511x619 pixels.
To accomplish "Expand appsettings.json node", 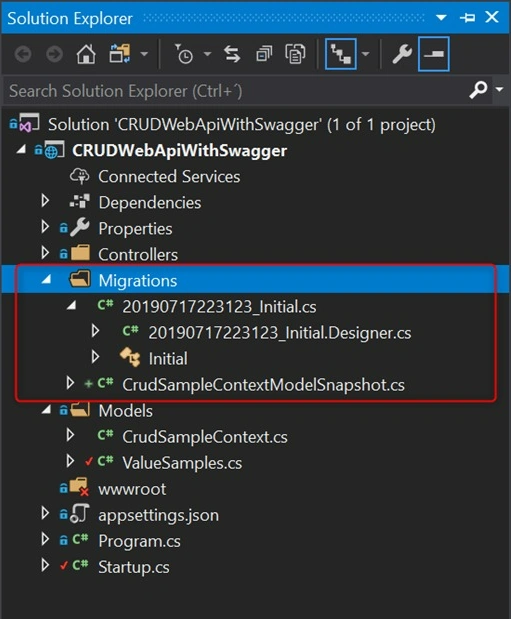I will point(45,514).
